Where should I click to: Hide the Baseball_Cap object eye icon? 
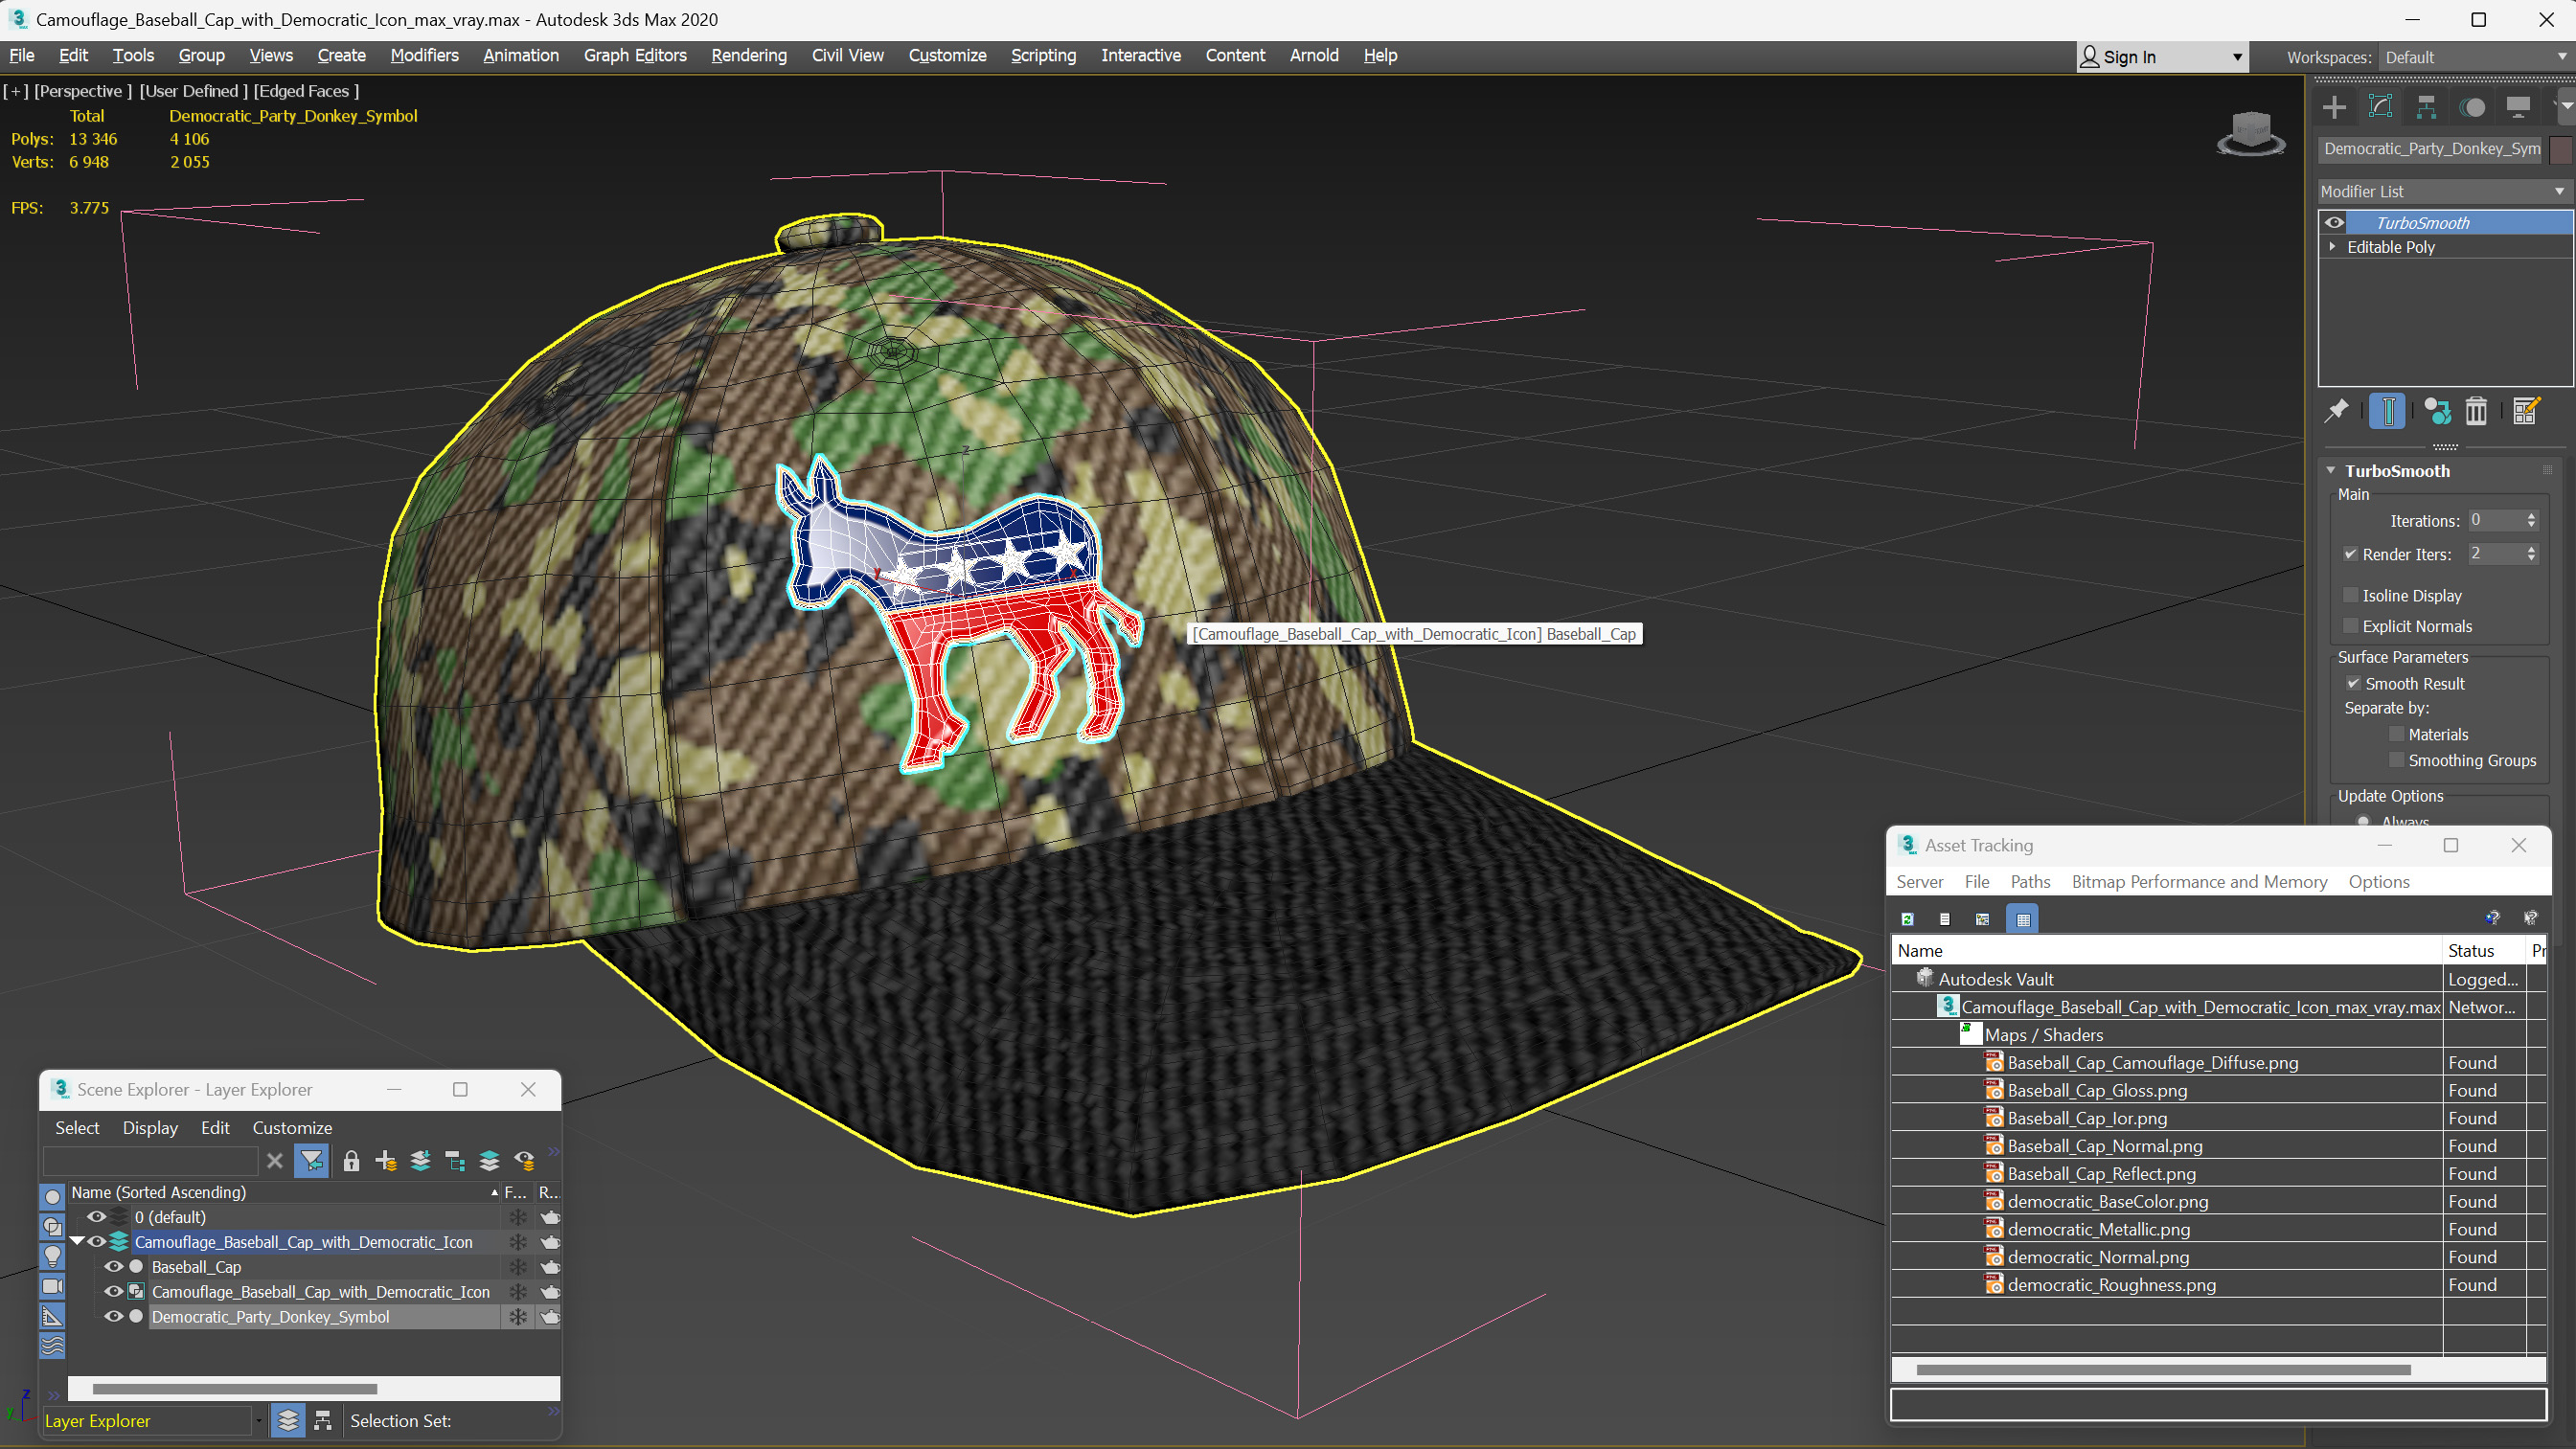[113, 1267]
